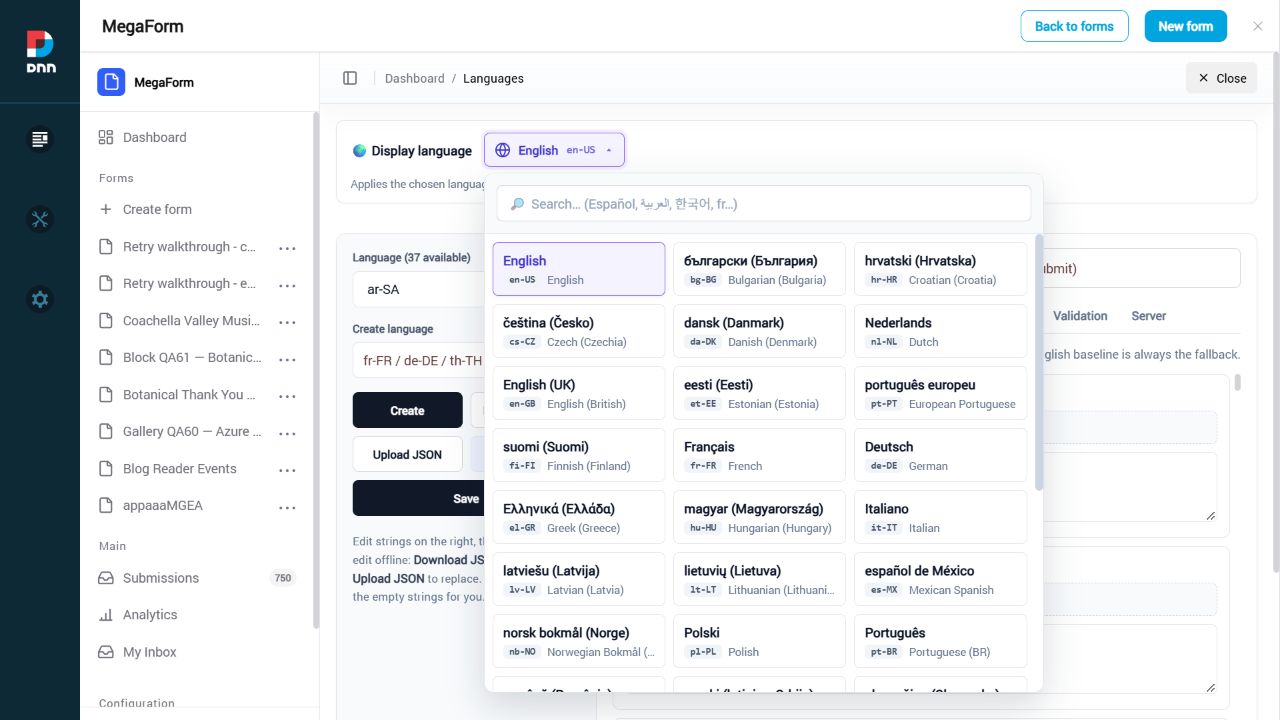The height and width of the screenshot is (720, 1280).
Task: Collapse the Display language English dropdown
Action: point(555,150)
